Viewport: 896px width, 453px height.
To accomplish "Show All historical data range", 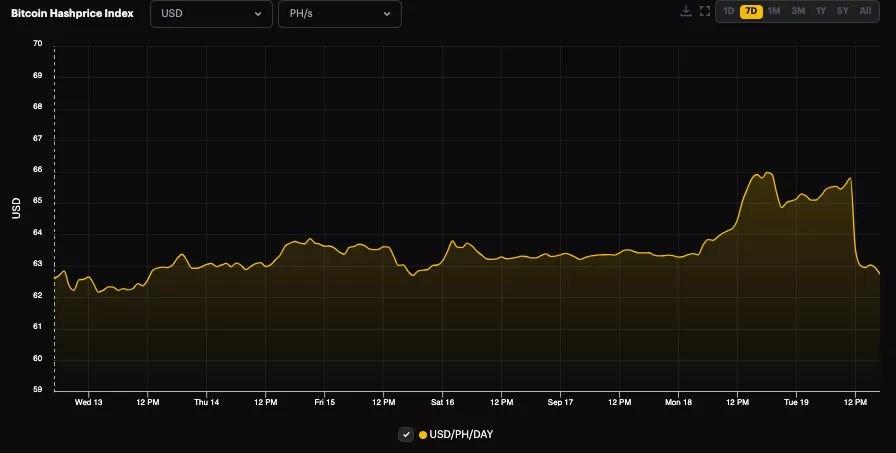I will (x=865, y=11).
